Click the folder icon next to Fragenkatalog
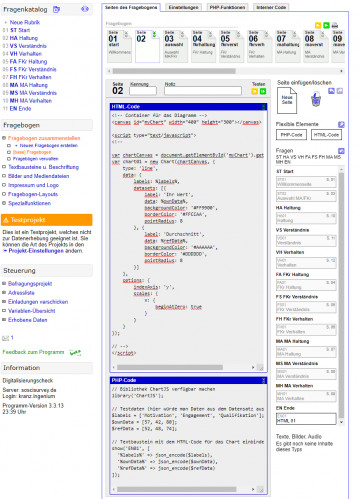 56,9
